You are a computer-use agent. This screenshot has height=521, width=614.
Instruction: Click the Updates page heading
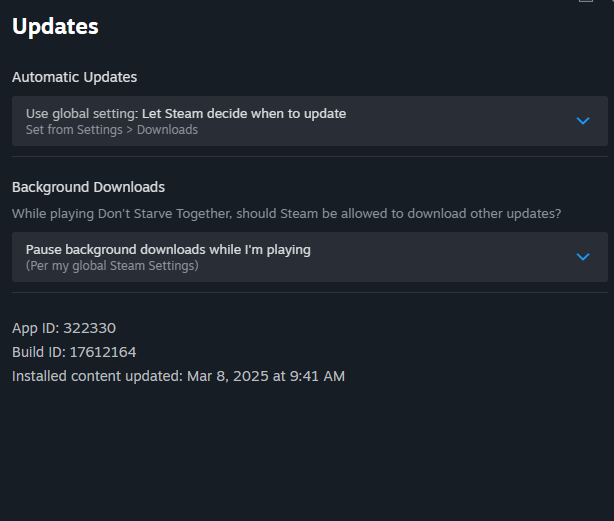click(55, 27)
